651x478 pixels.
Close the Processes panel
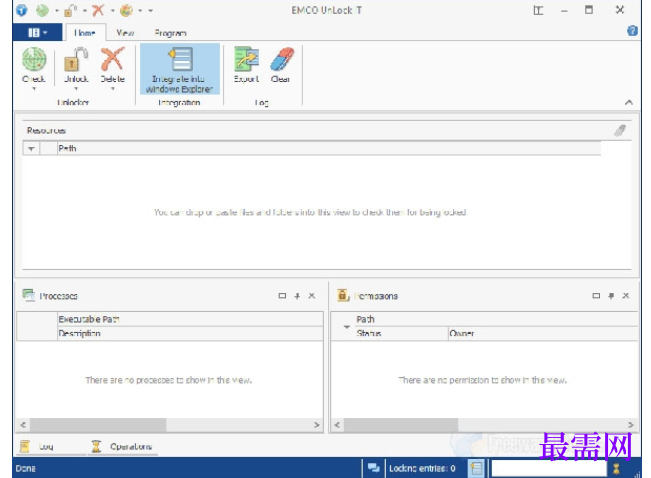pyautogui.click(x=312, y=296)
